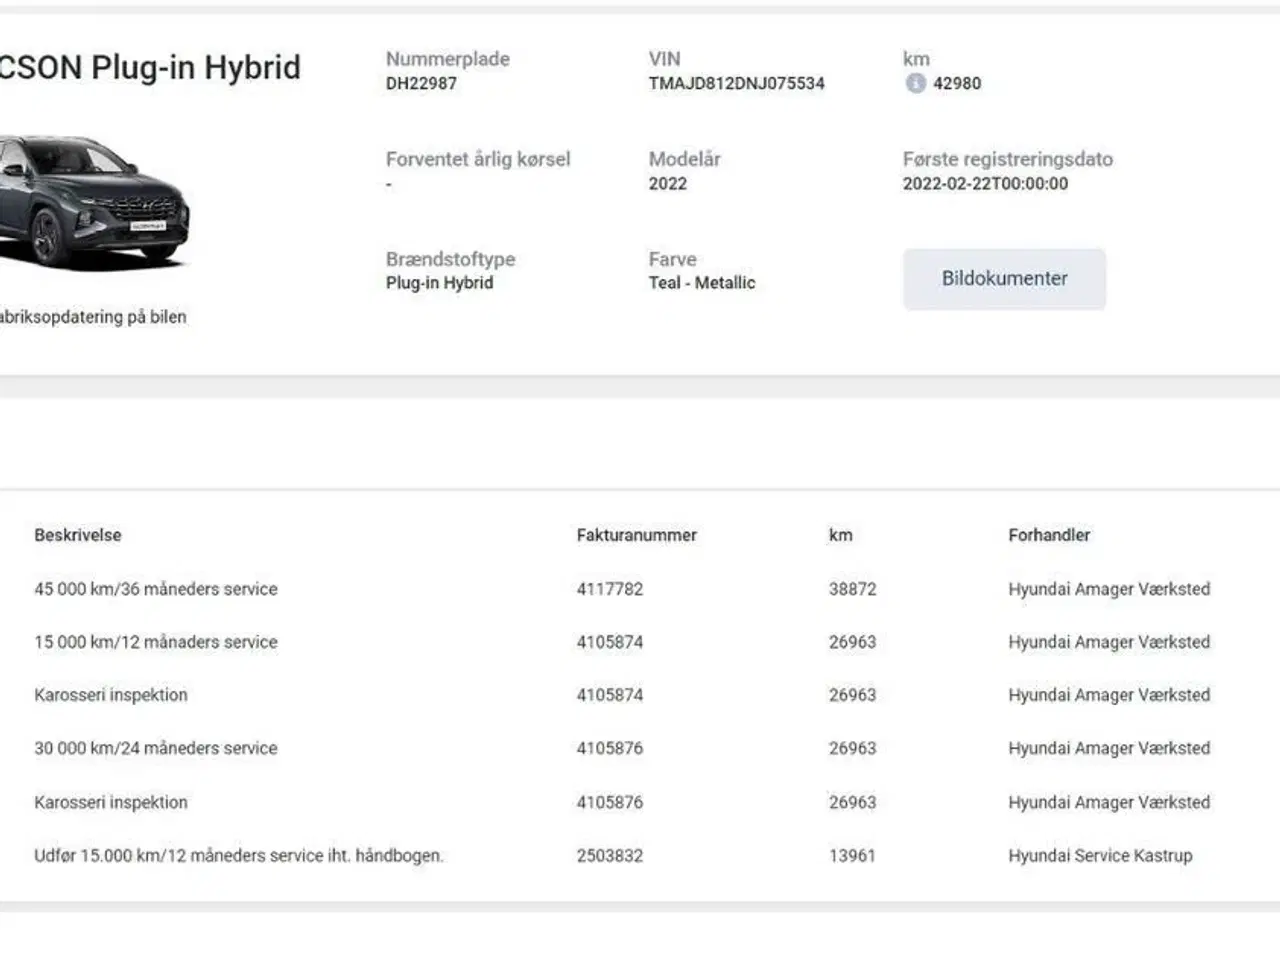This screenshot has width=1280, height=960.
Task: Click model year value 2022
Action: click(667, 184)
